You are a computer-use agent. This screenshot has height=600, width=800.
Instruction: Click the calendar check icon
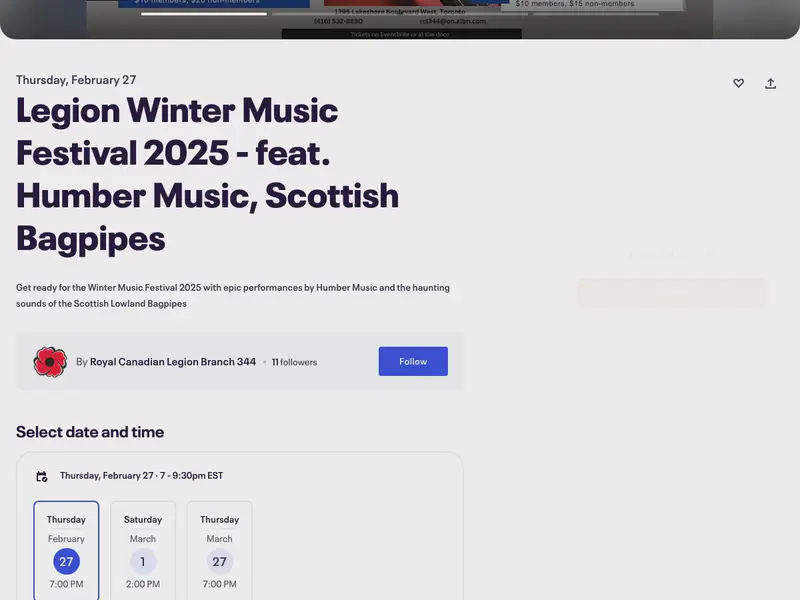tap(42, 477)
